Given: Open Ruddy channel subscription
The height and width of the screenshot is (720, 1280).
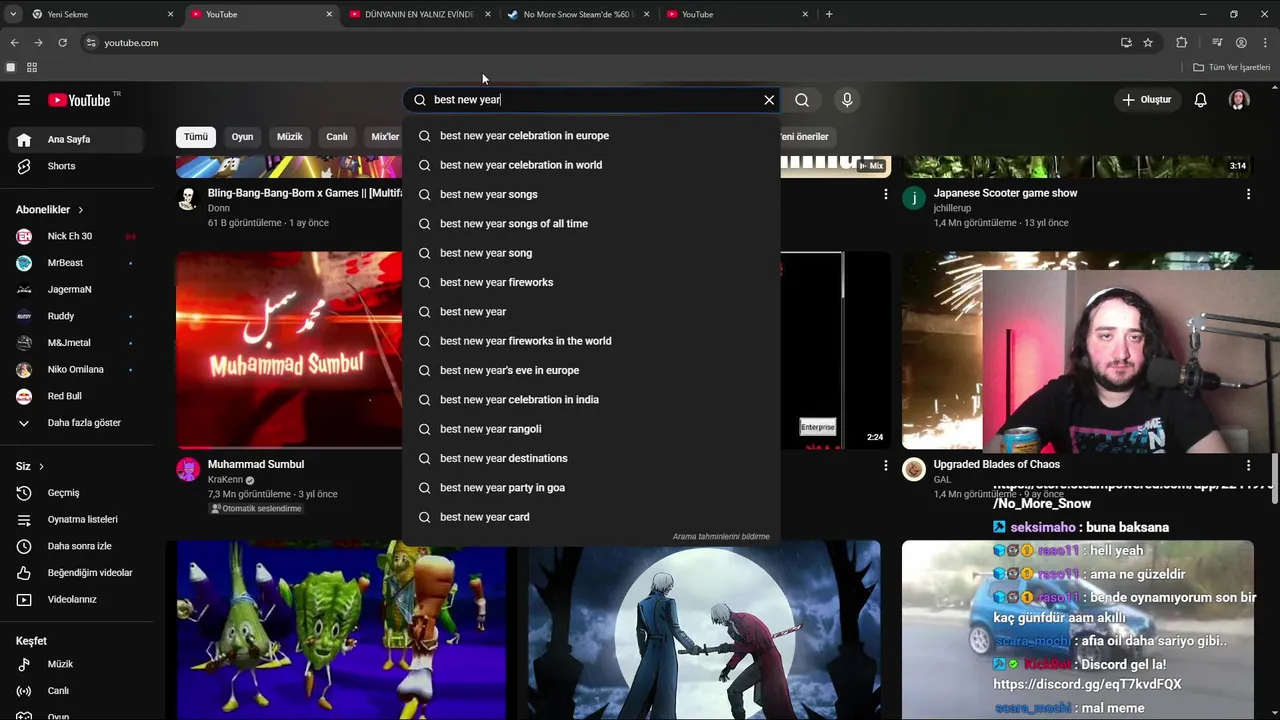Looking at the screenshot, I should (x=78, y=316).
